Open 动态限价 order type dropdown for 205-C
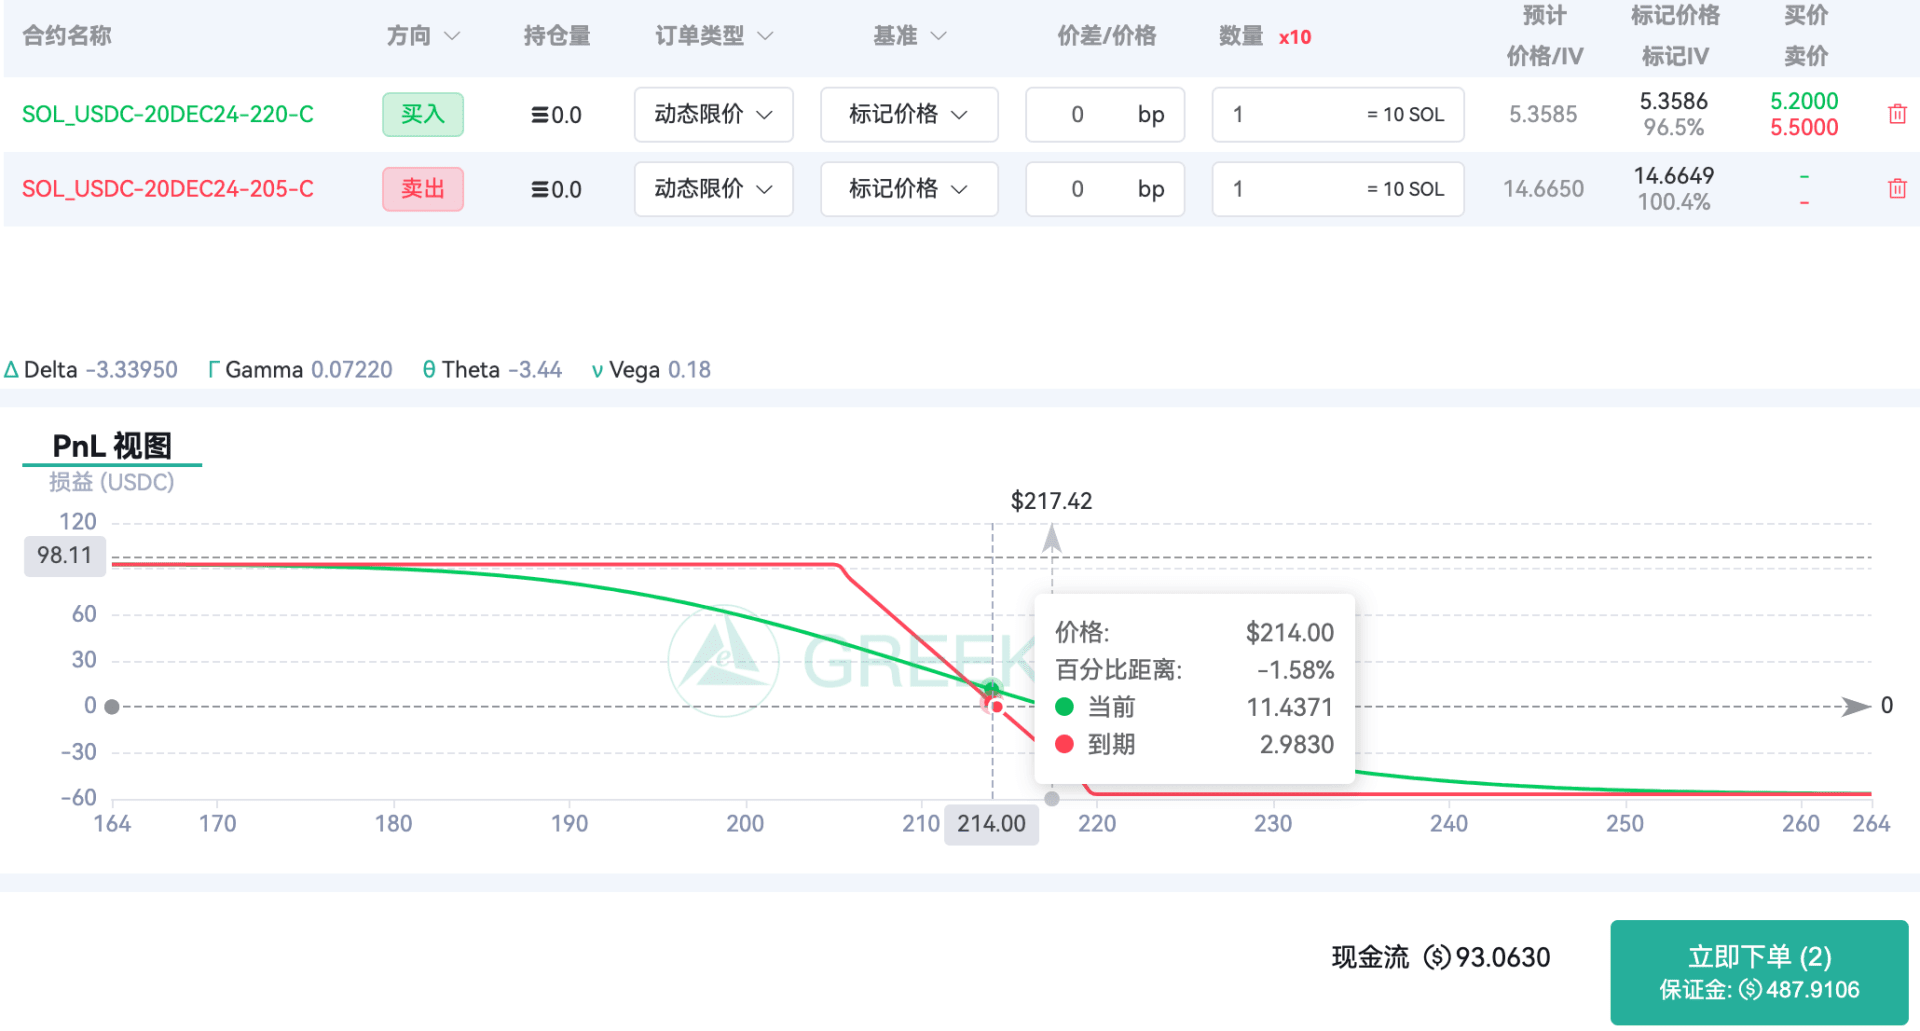Screen dimensions: 1920x1031 713,188
